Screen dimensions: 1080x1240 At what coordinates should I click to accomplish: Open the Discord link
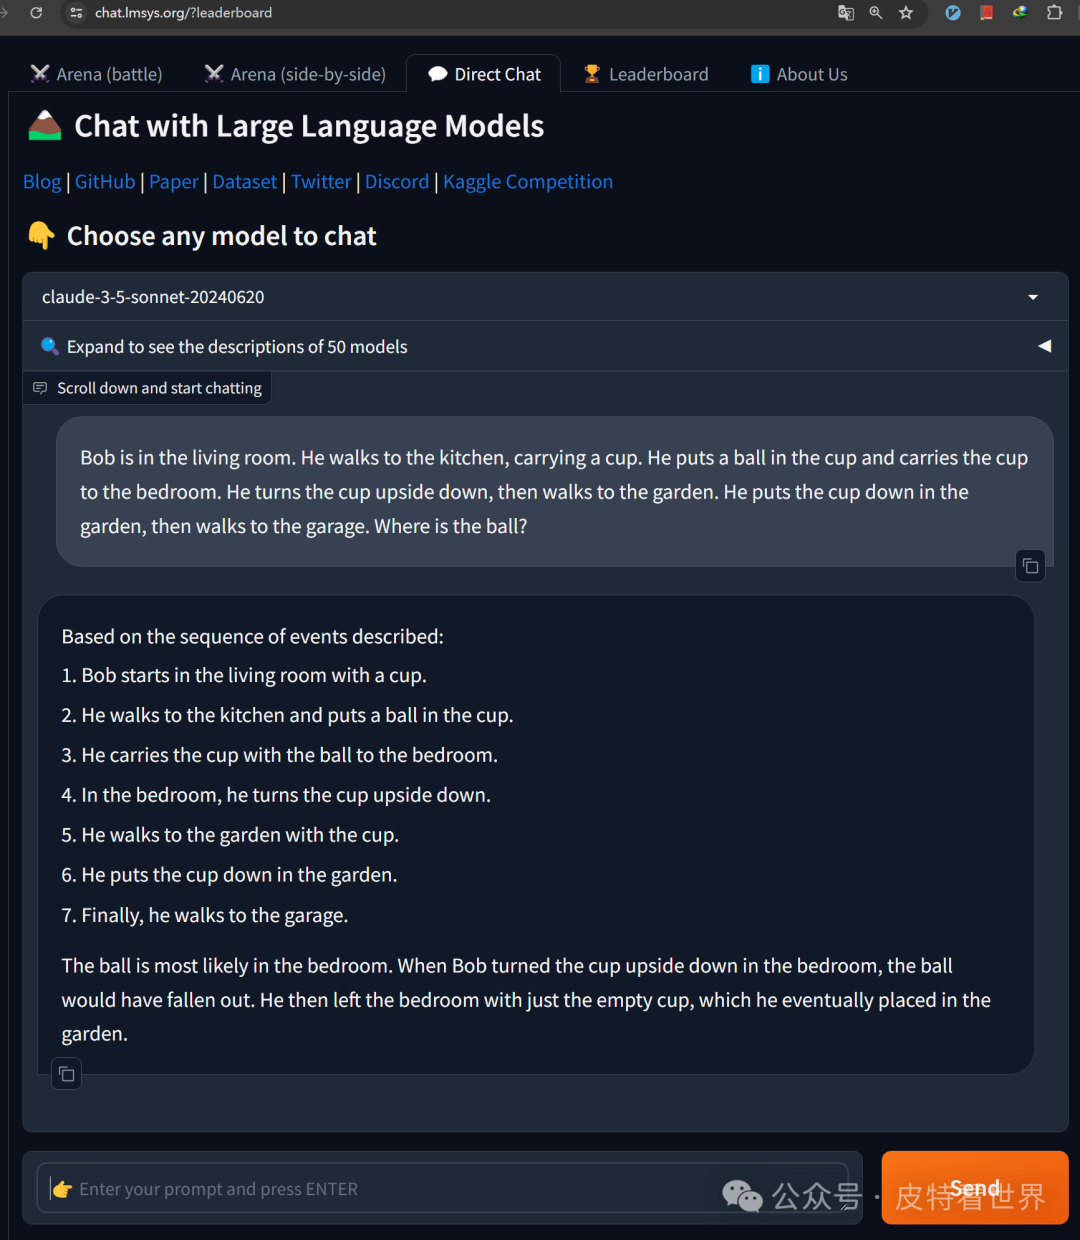click(x=397, y=182)
